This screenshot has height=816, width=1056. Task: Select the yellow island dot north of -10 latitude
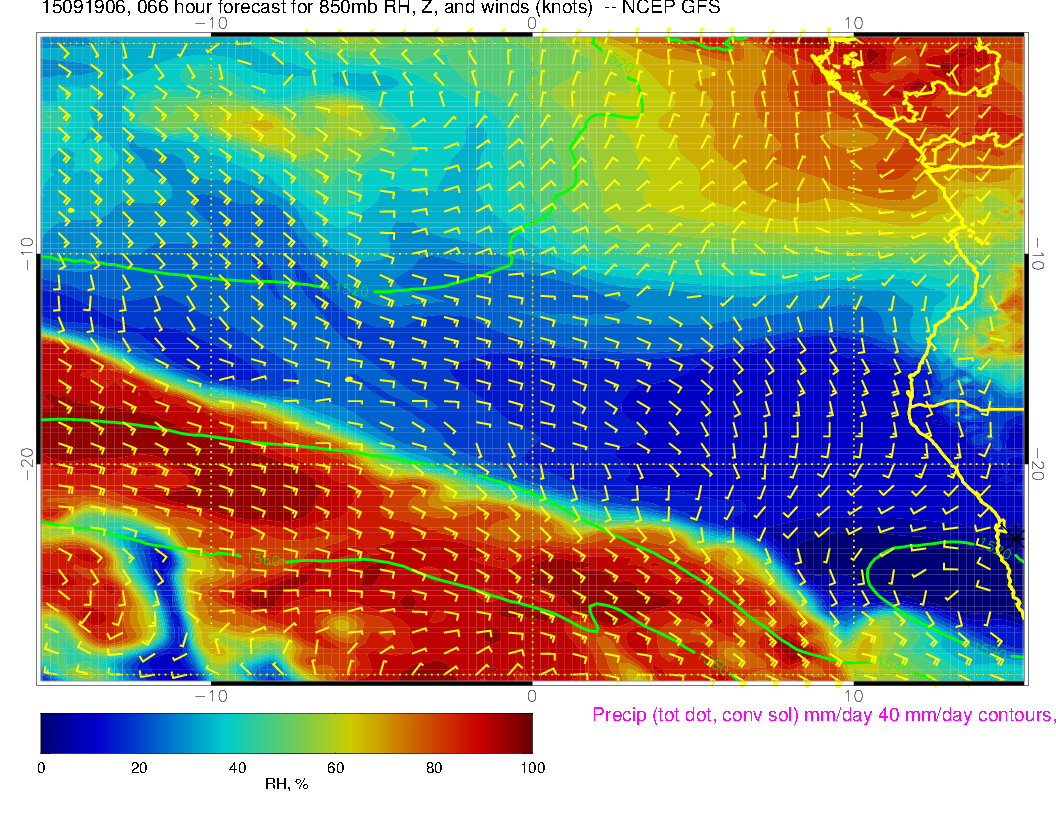[x=71, y=211]
